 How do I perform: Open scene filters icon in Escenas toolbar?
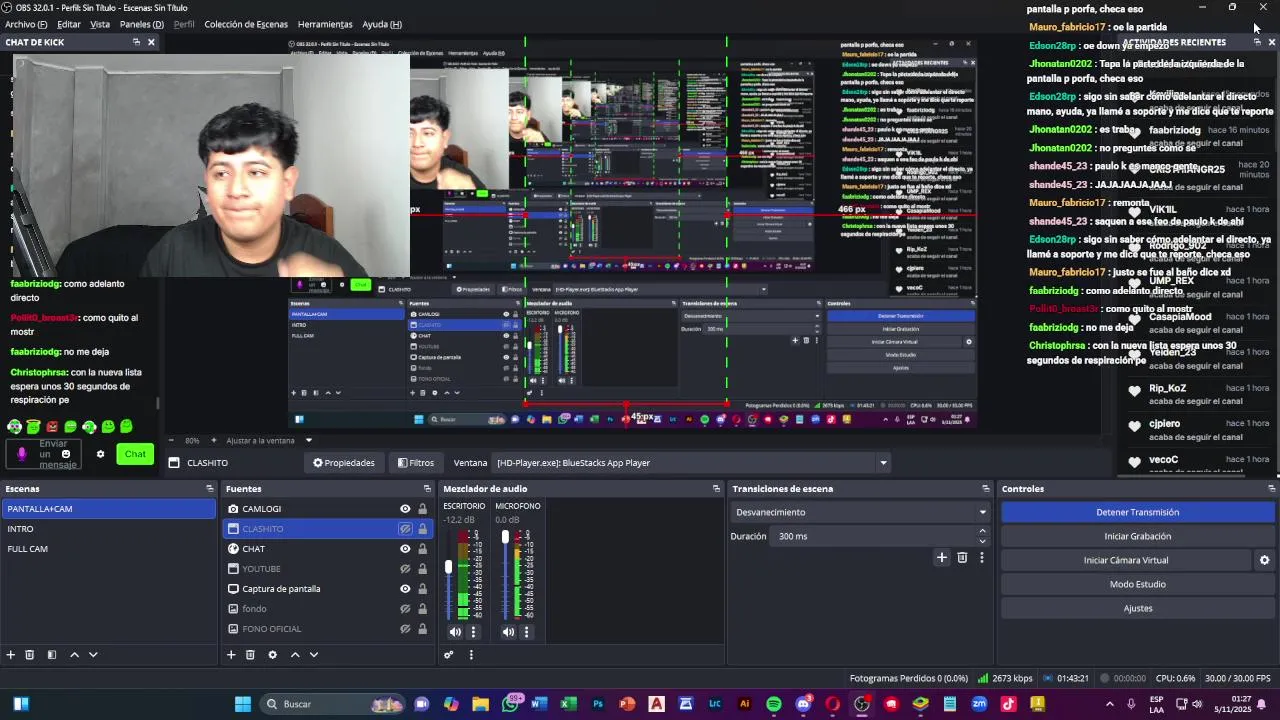click(x=52, y=655)
